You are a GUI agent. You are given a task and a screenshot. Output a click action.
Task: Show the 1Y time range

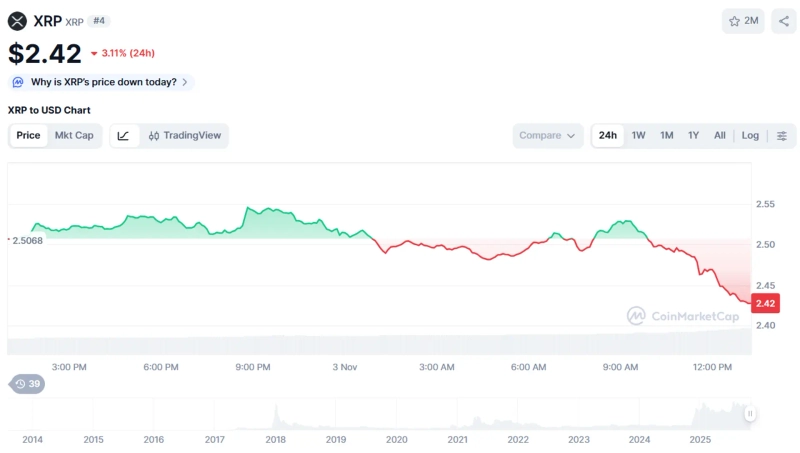click(x=693, y=136)
